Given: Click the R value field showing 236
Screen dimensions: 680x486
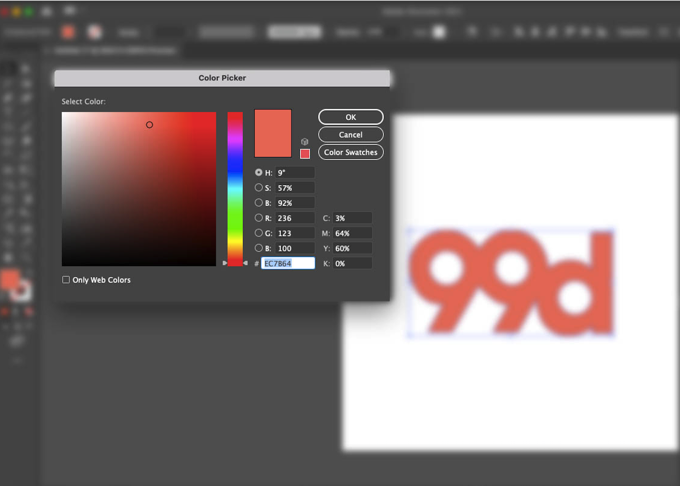Looking at the screenshot, I should [295, 218].
